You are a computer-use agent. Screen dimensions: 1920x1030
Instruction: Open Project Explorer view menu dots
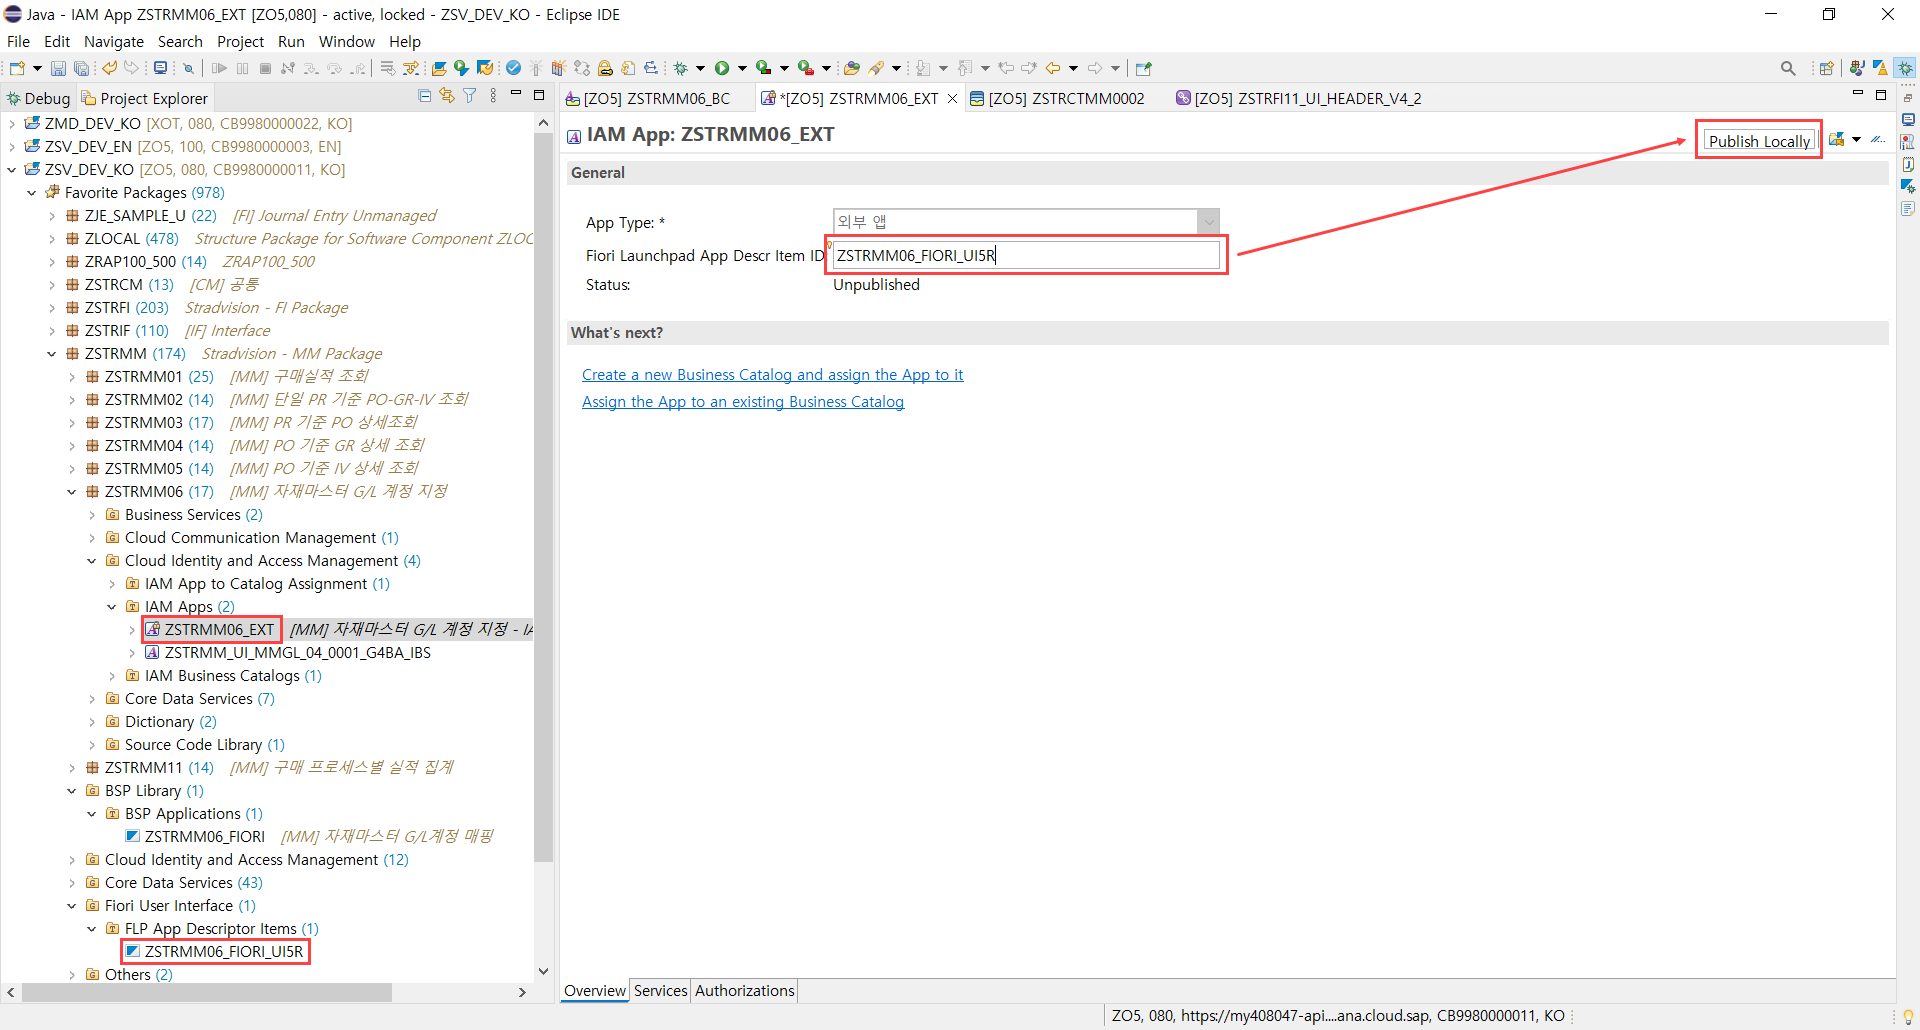point(493,96)
